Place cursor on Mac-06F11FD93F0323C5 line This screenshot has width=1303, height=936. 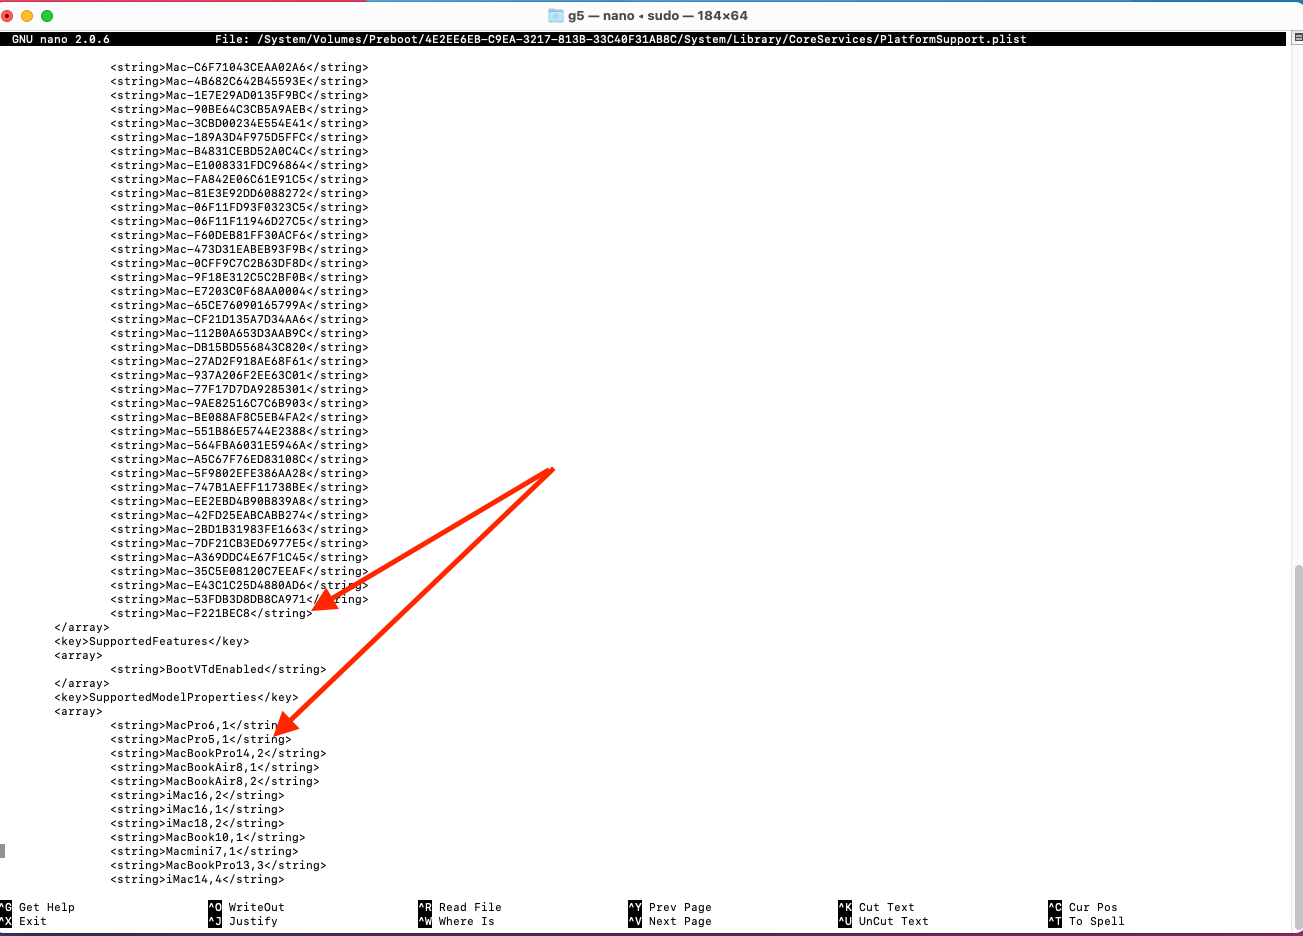(x=239, y=207)
